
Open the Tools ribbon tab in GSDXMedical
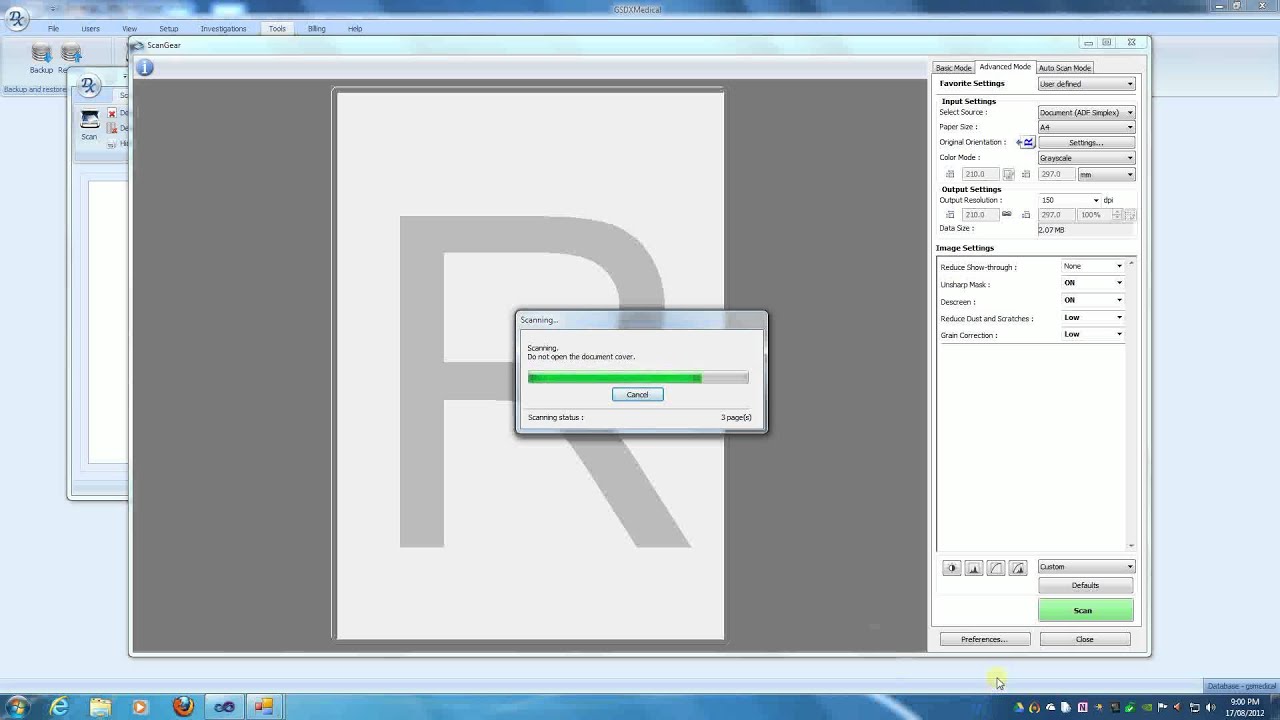tap(277, 28)
